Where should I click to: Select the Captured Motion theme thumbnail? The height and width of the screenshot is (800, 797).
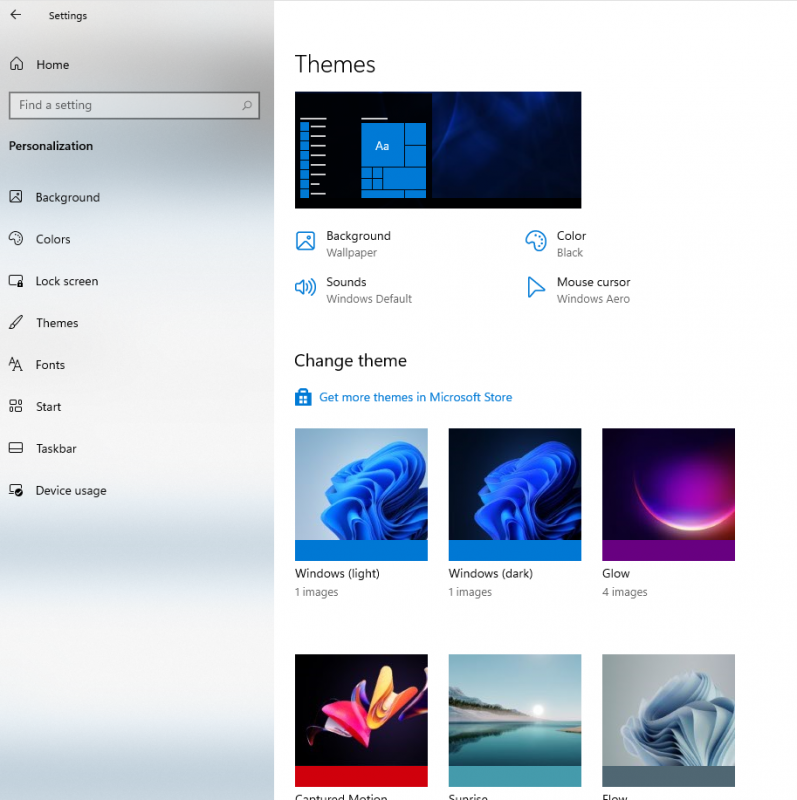361,720
